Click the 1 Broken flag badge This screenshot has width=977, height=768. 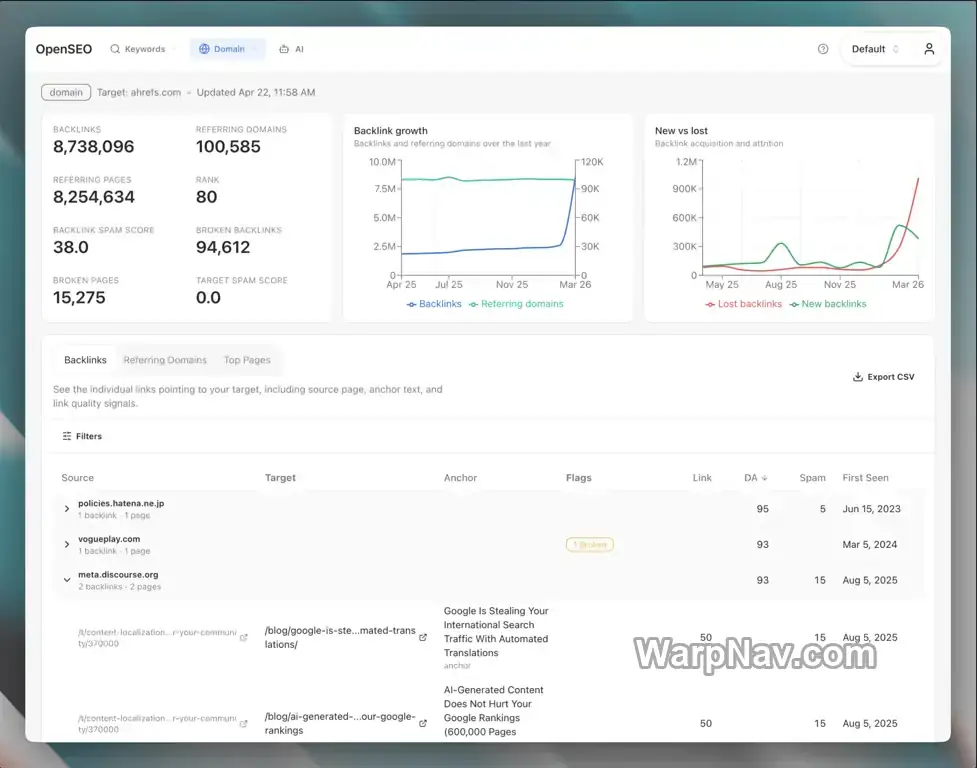(589, 544)
